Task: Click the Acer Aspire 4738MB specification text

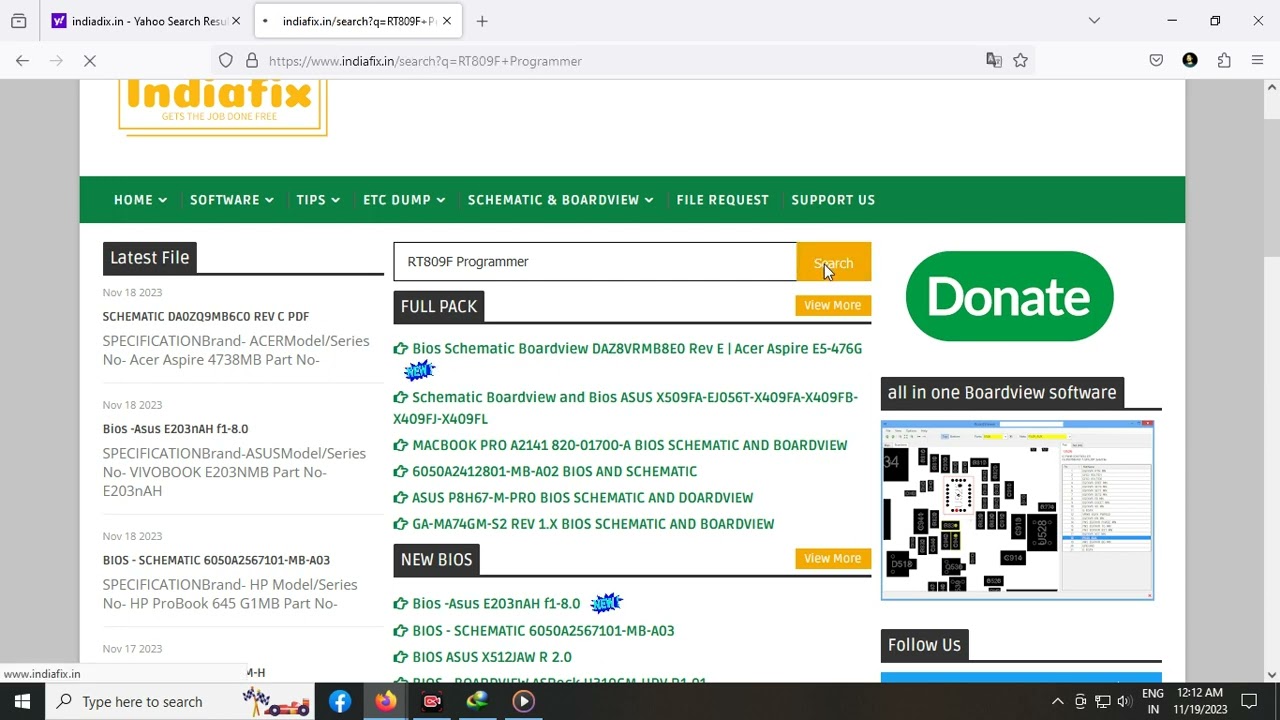Action: tap(236, 350)
